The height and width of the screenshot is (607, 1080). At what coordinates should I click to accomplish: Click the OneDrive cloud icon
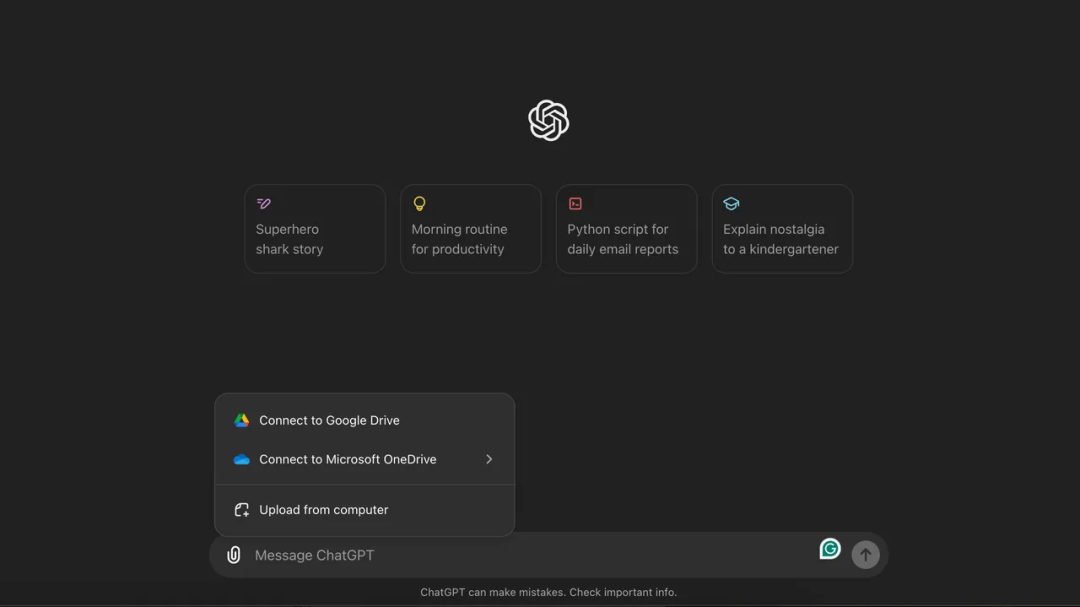click(x=242, y=460)
